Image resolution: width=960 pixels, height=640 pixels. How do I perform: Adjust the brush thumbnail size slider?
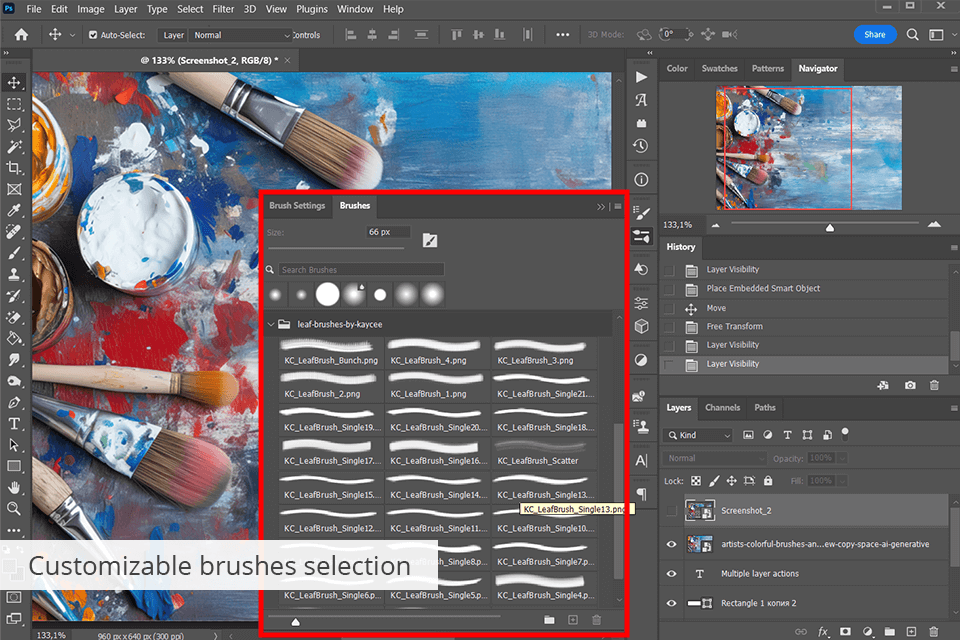[x=295, y=621]
